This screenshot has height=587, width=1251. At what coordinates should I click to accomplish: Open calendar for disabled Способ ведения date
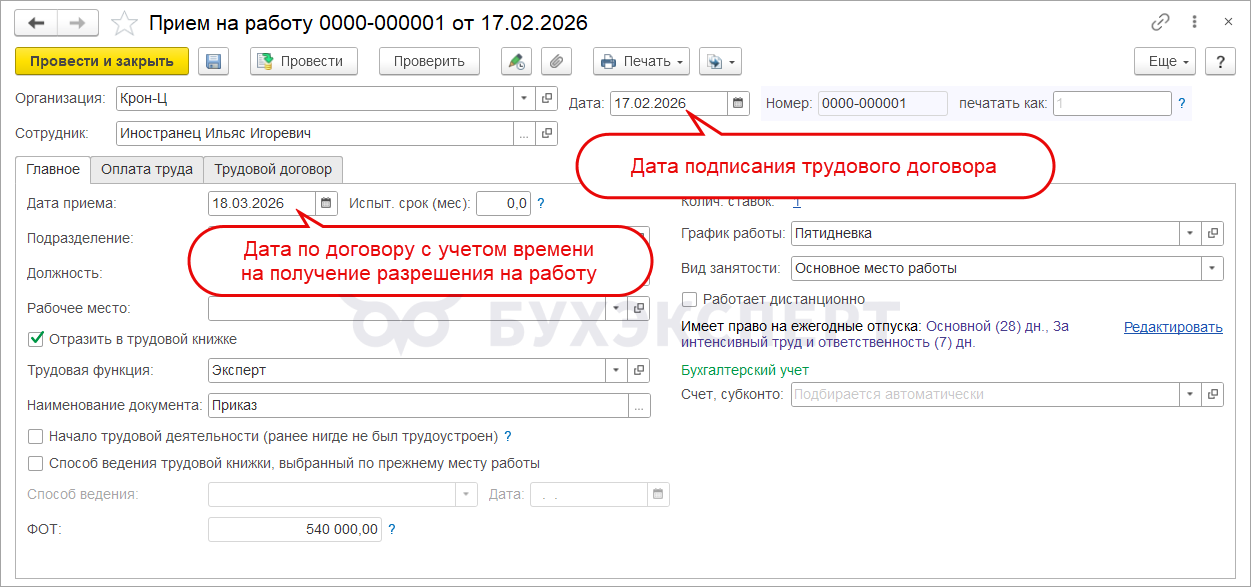tap(658, 494)
